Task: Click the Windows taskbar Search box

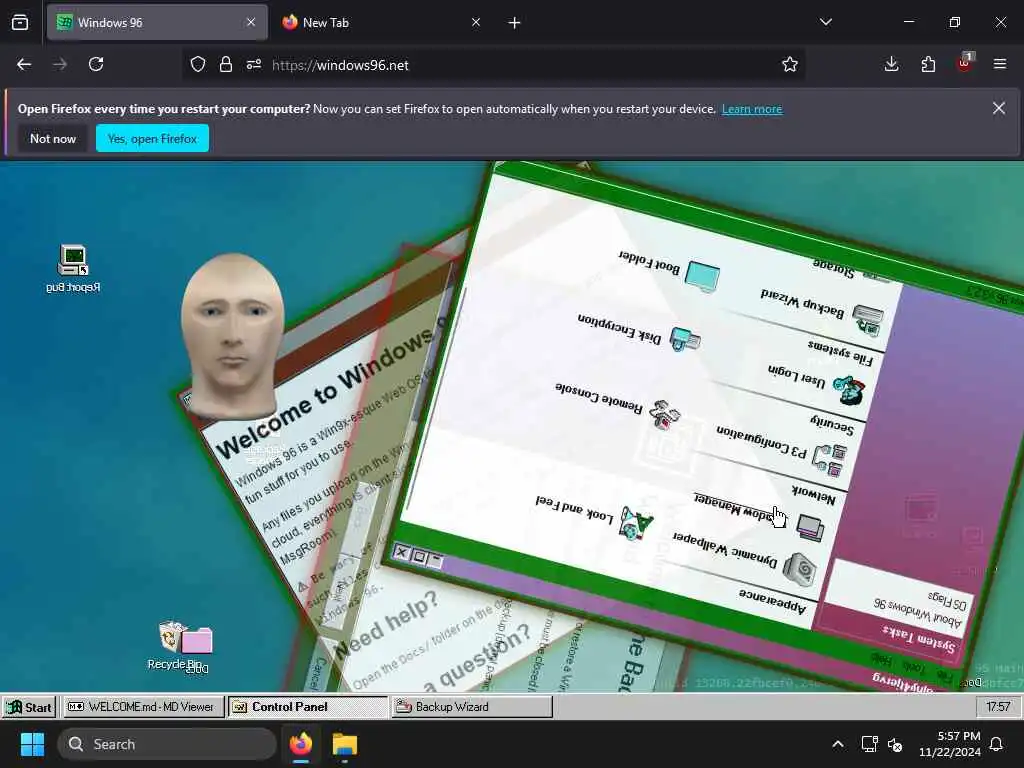Action: [167, 744]
